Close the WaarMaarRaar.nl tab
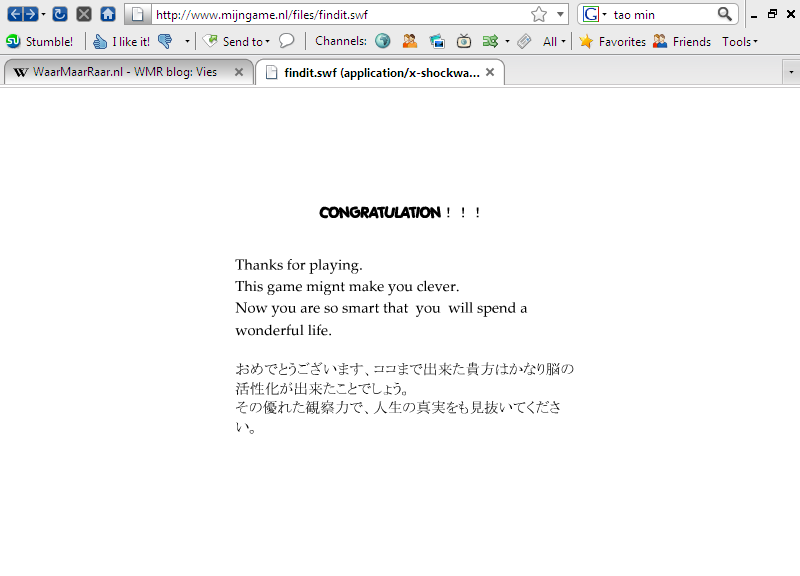 [239, 72]
